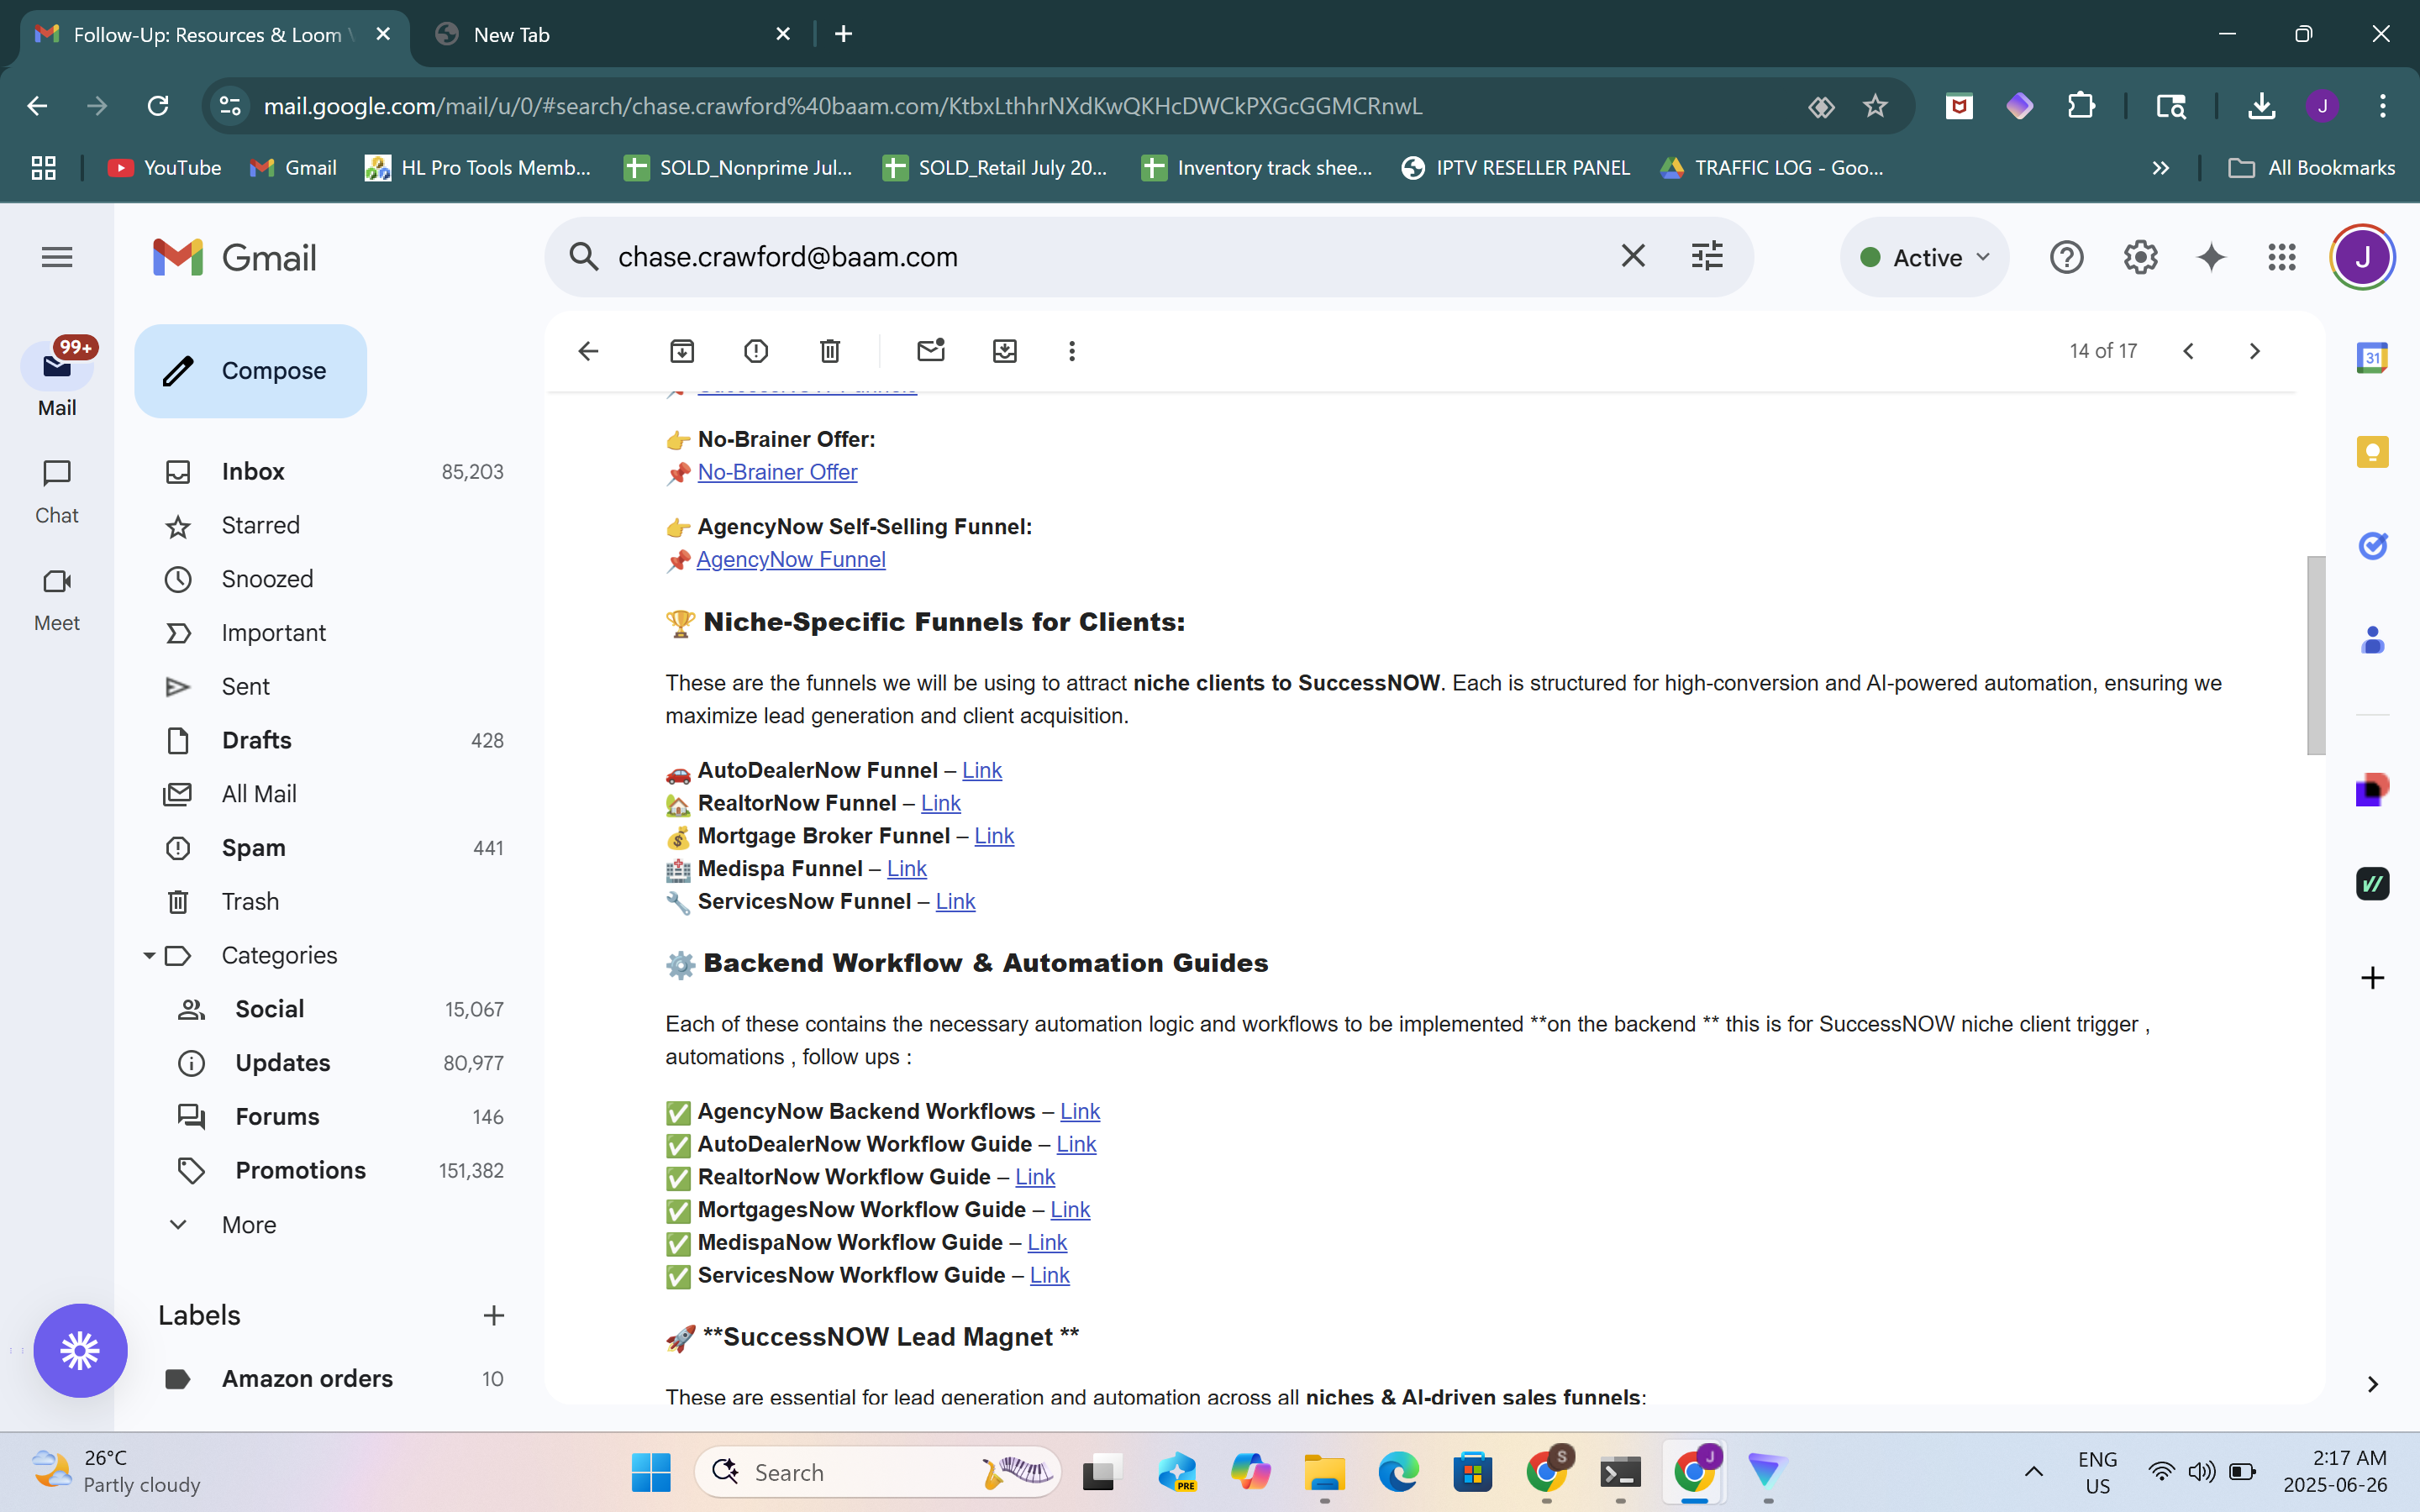Click the Compose button
Image resolution: width=2420 pixels, height=1512 pixels.
click(250, 371)
